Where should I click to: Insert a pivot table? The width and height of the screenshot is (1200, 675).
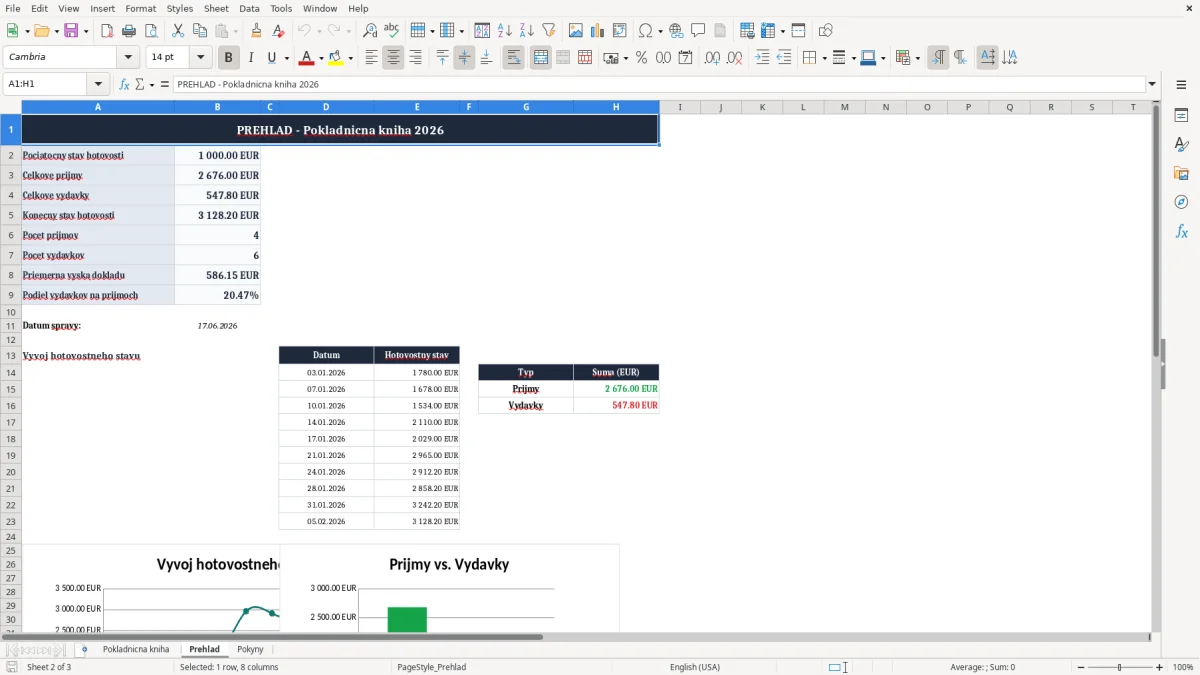[x=620, y=31]
